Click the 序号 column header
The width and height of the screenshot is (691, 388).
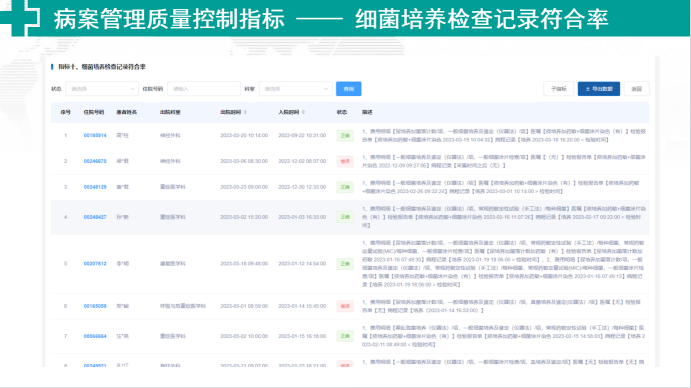click(65, 112)
